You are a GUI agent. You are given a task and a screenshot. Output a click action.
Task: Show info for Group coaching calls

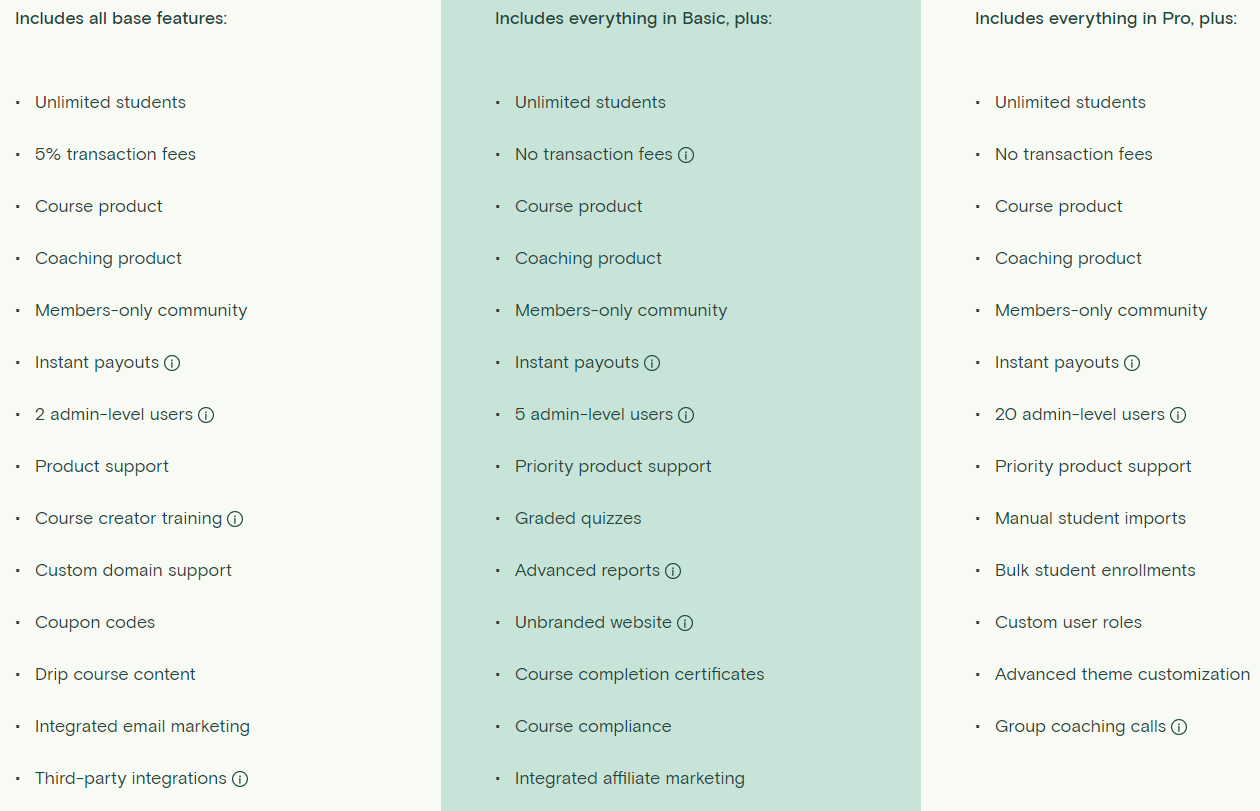point(1179,727)
